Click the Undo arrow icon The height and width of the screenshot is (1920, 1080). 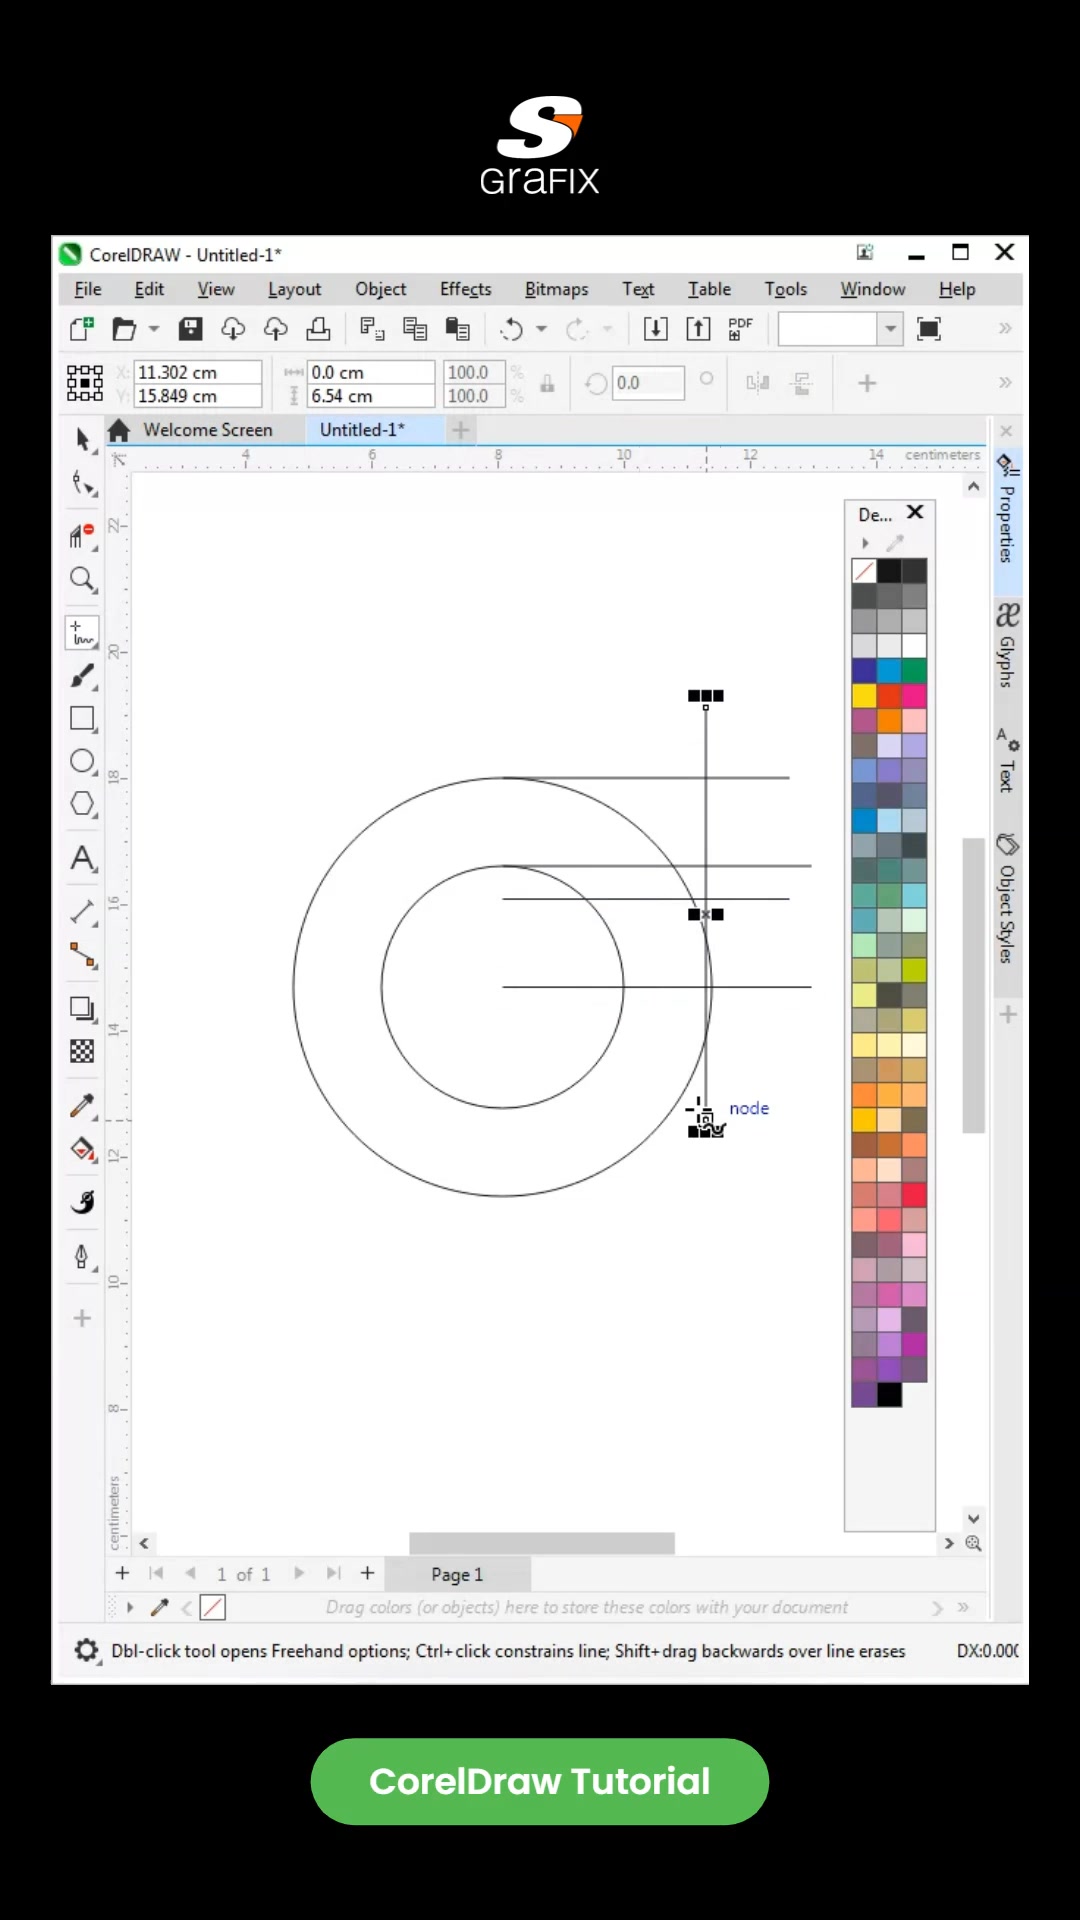512,329
